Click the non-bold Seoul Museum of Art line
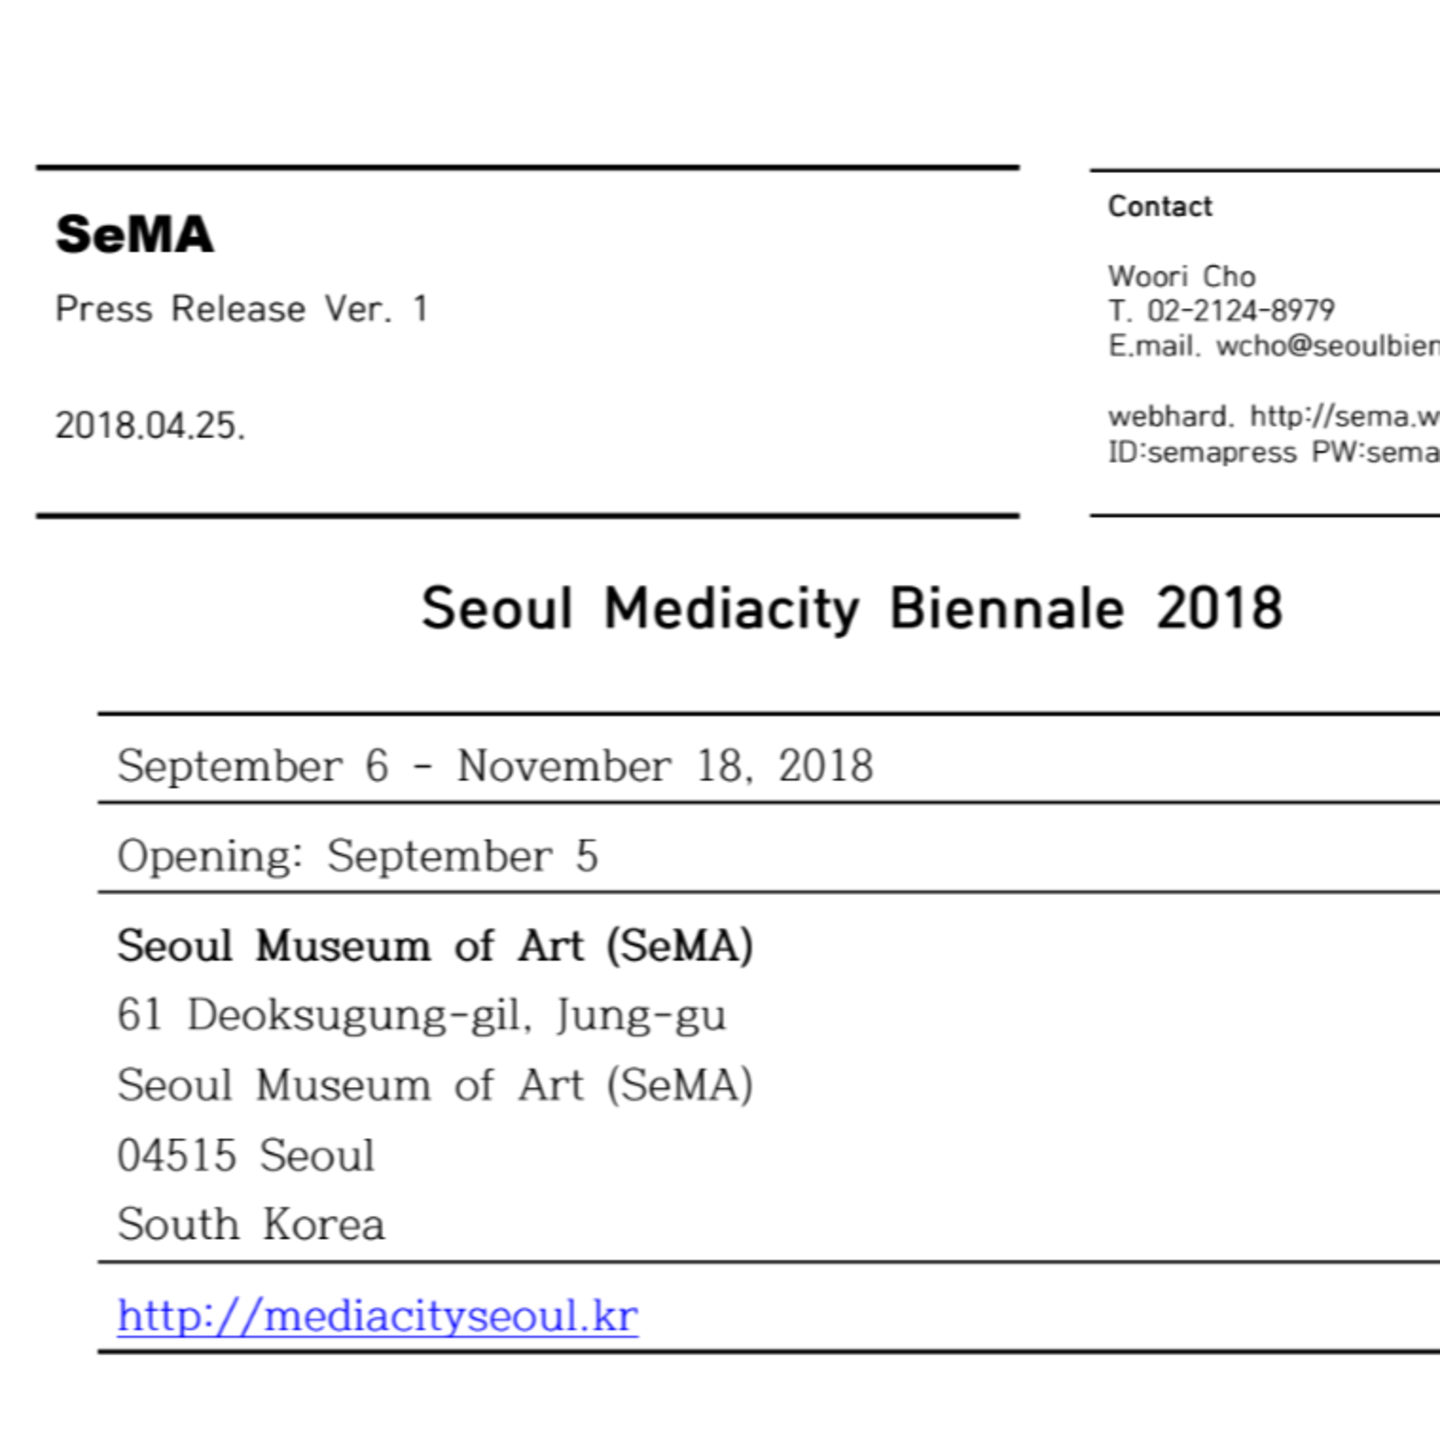This screenshot has height=1440, width=1440. [x=435, y=1086]
